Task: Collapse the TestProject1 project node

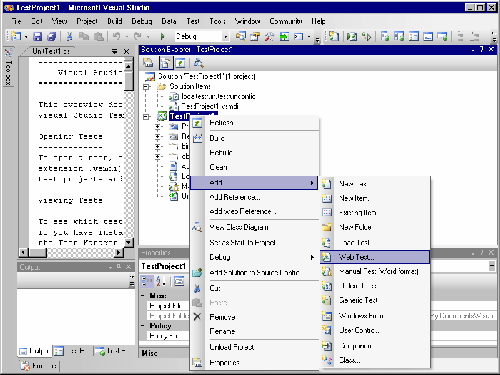Action: coord(146,117)
